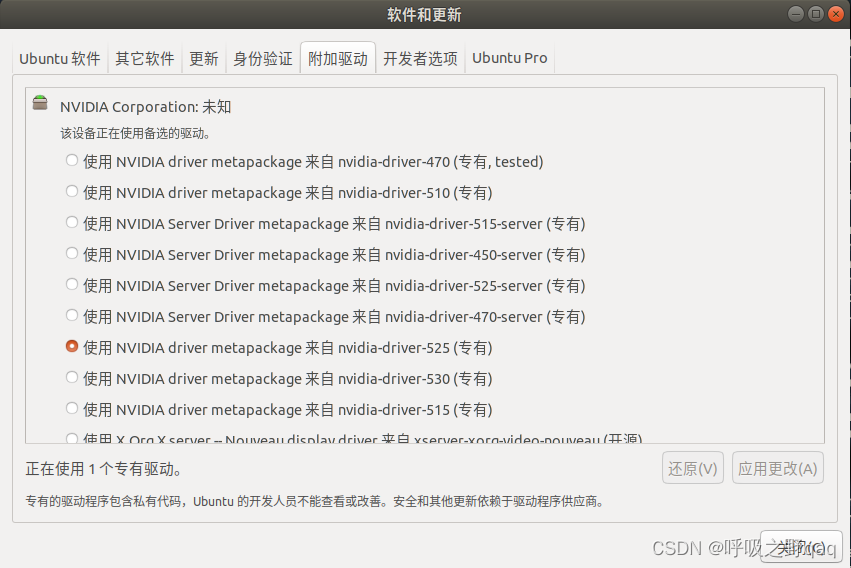Switch to the Ubuntu Pro tab

[x=510, y=58]
